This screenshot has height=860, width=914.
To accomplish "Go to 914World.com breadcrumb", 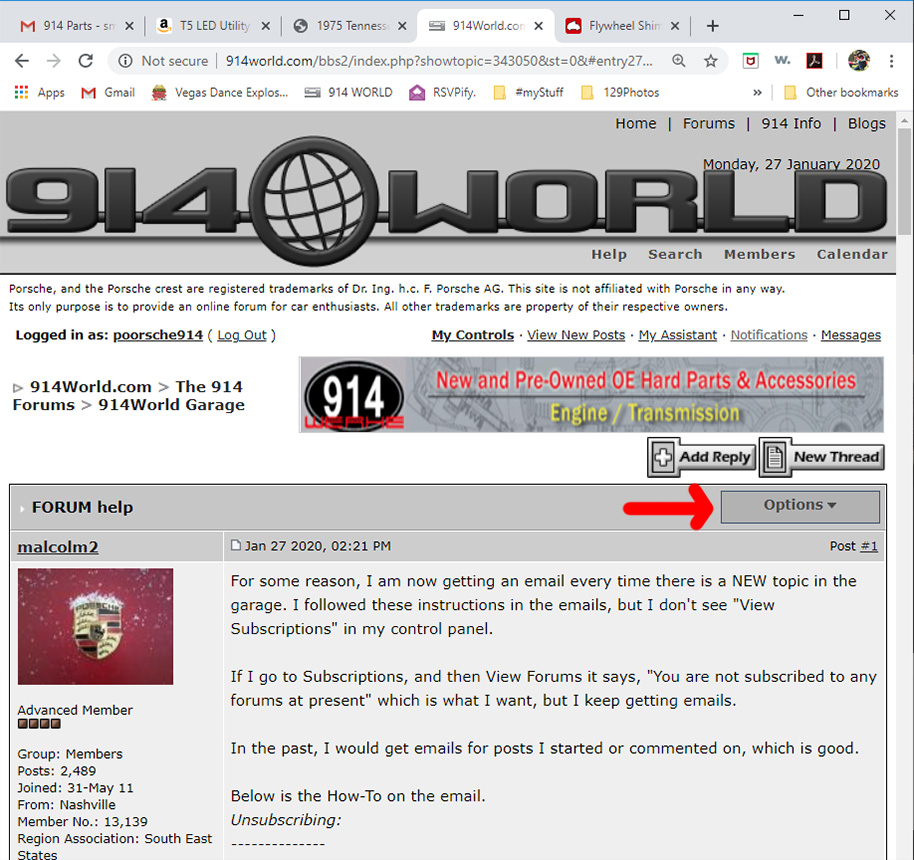I will coord(90,387).
